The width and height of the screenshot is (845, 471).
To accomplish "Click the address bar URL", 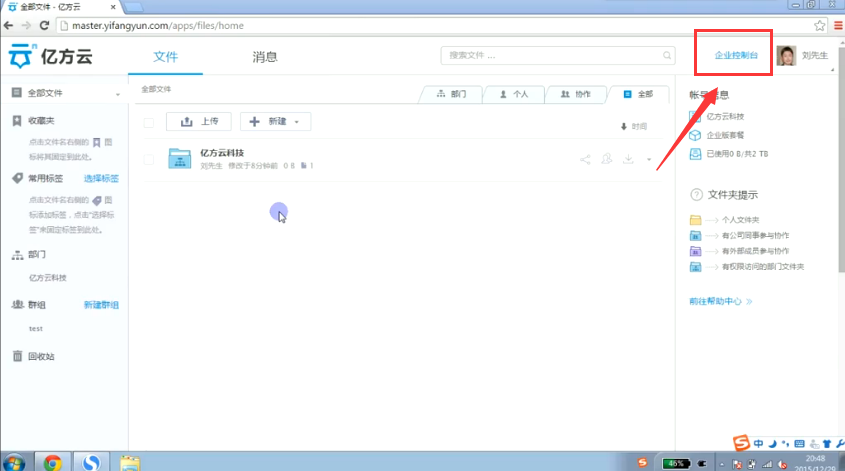I will point(158,25).
